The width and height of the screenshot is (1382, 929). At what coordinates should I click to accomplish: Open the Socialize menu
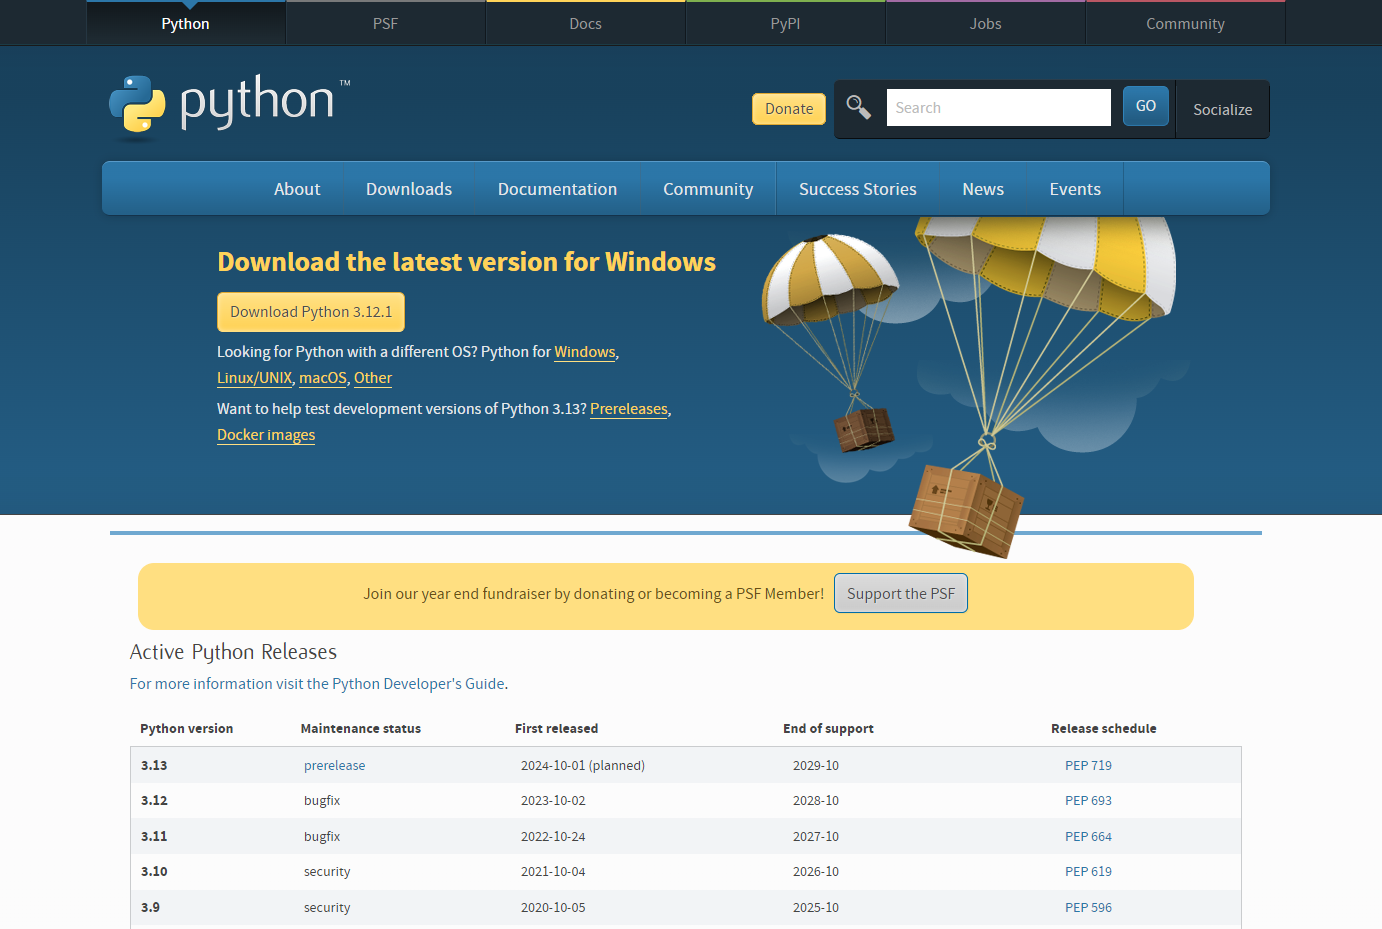(x=1223, y=110)
